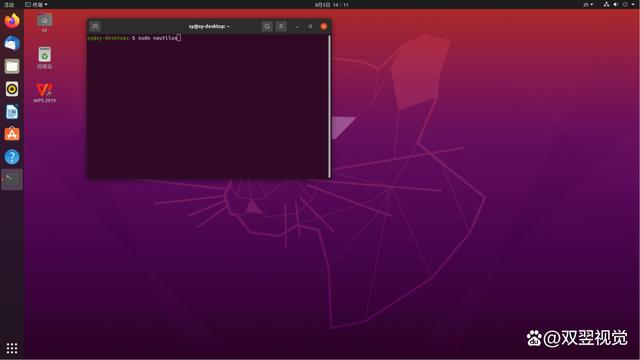Close the terminal window
The width and height of the screenshot is (640, 360).
(324, 27)
